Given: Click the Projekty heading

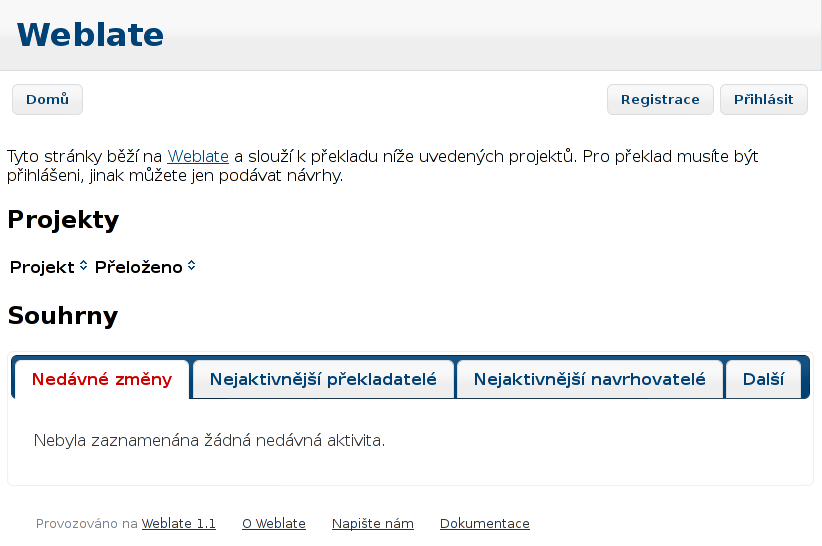Looking at the screenshot, I should [63, 220].
